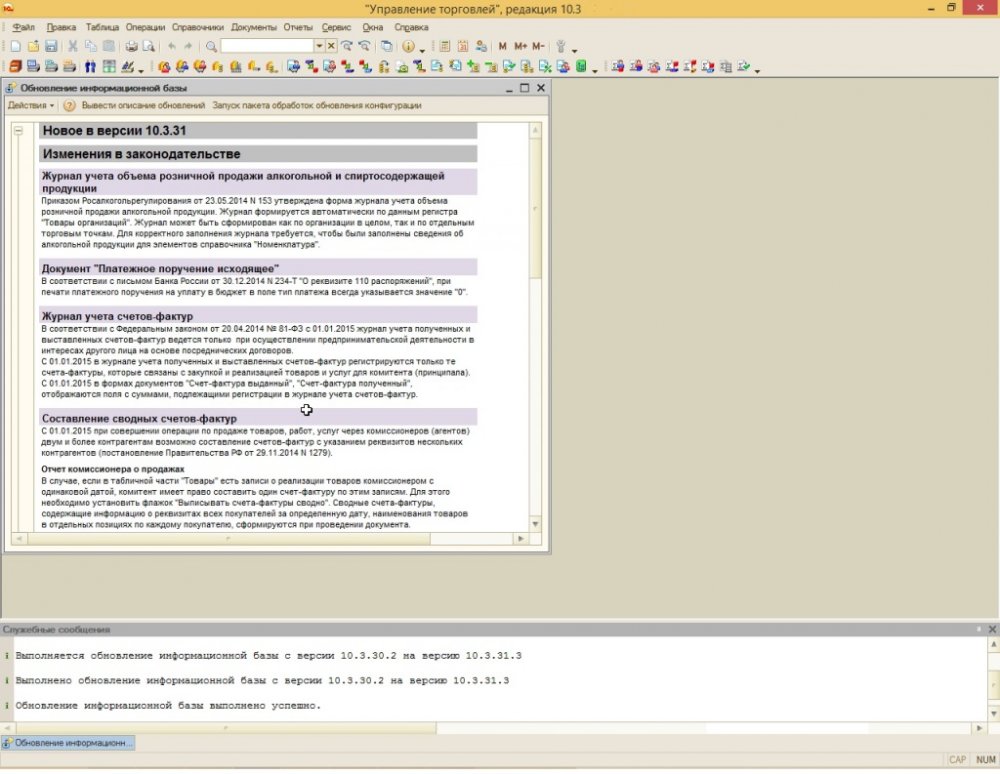Click Запуск пакета обработок обновления конфигурации
Screen dimensions: 1000x774
pyautogui.click(x=317, y=105)
